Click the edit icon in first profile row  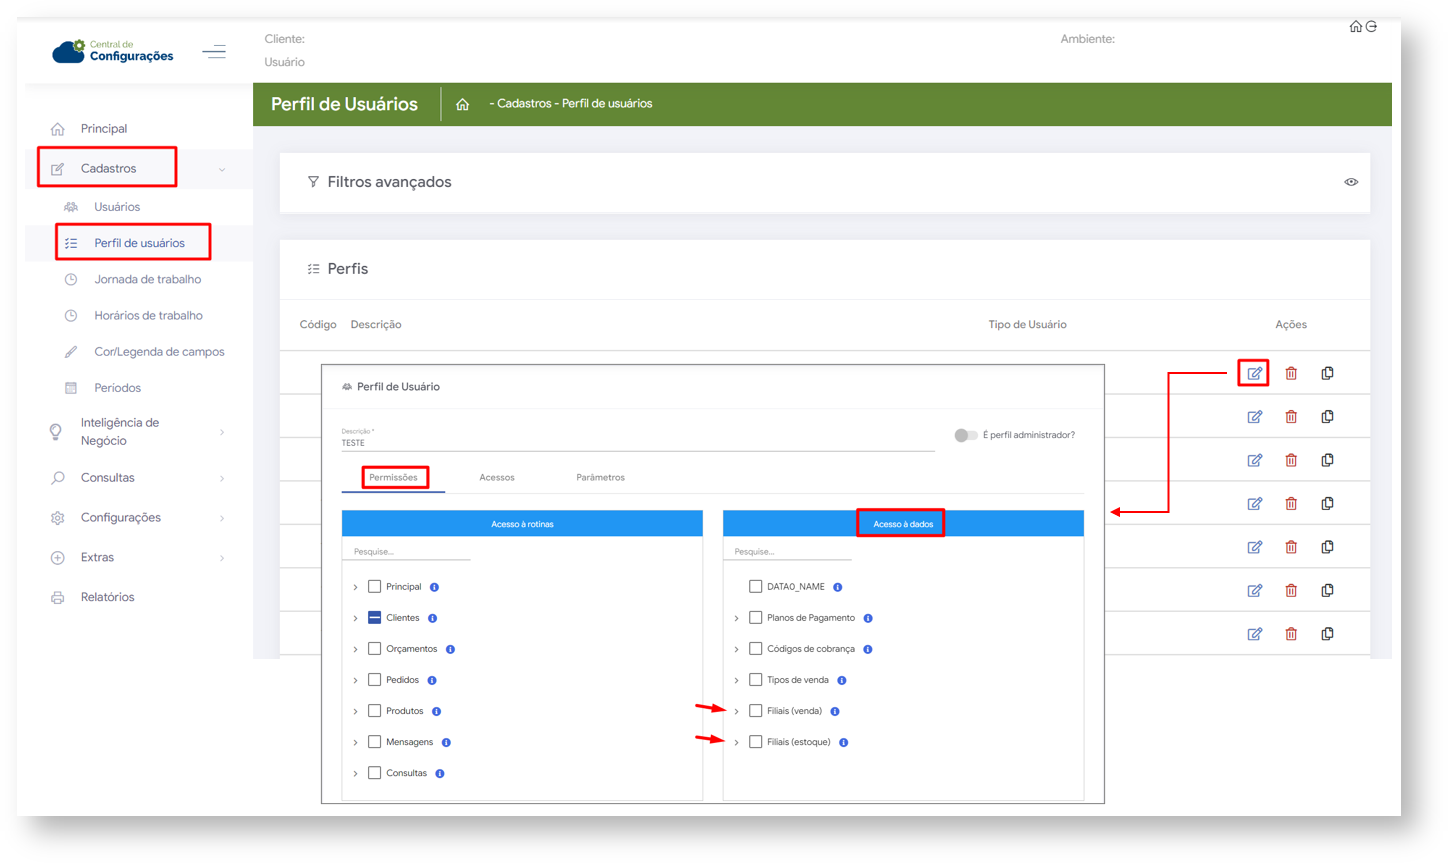1254,374
